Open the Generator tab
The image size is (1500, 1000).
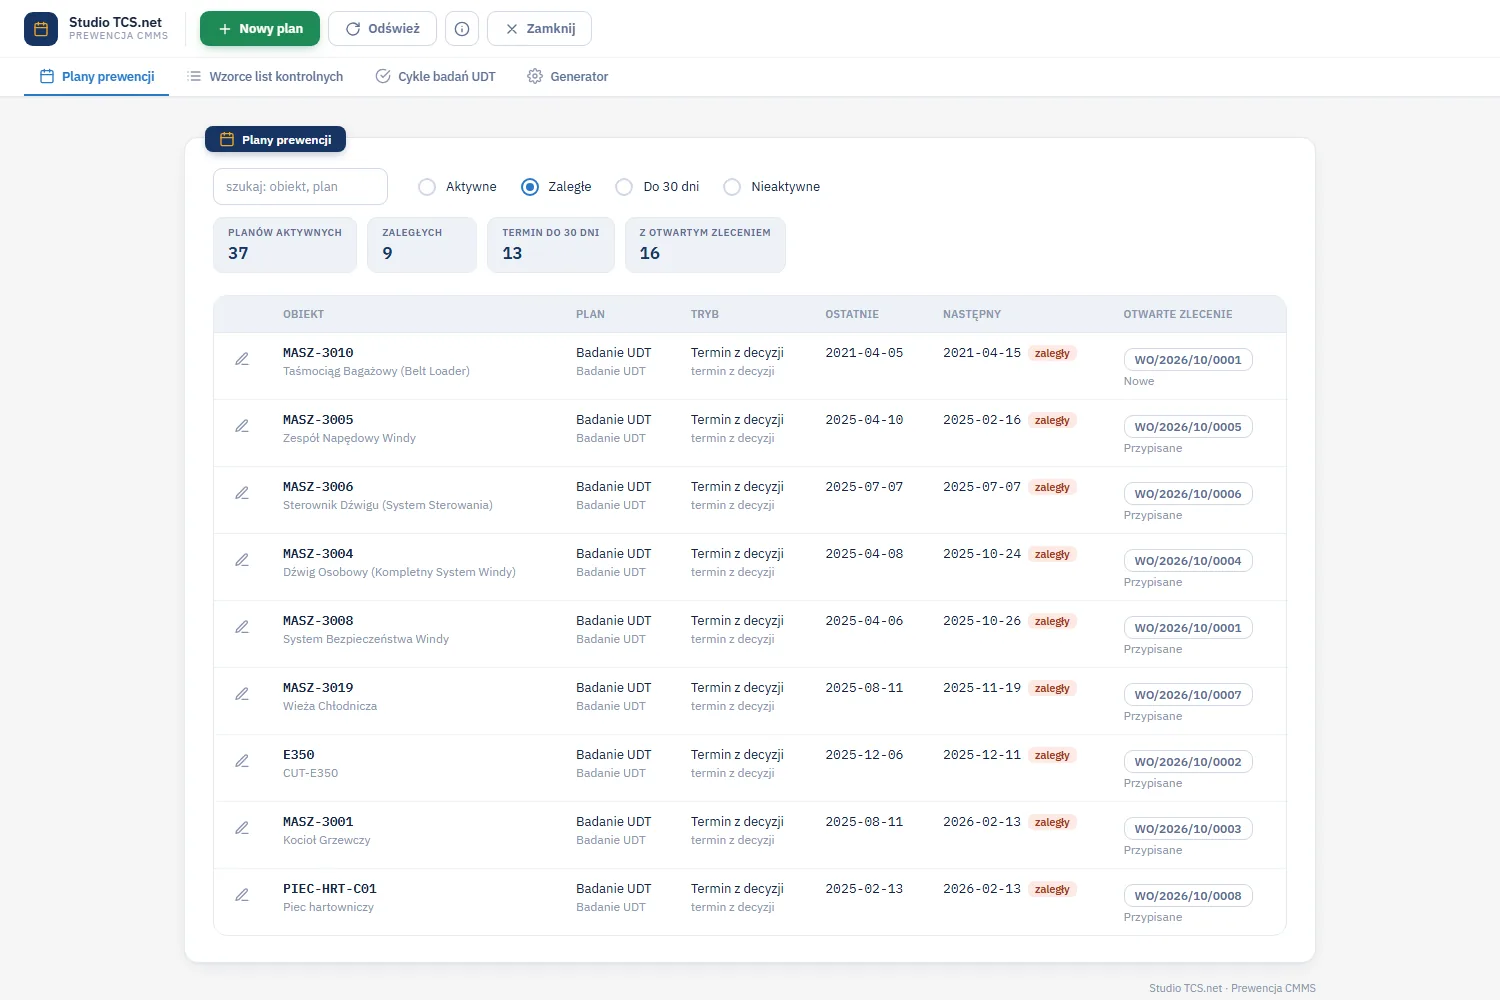(568, 77)
